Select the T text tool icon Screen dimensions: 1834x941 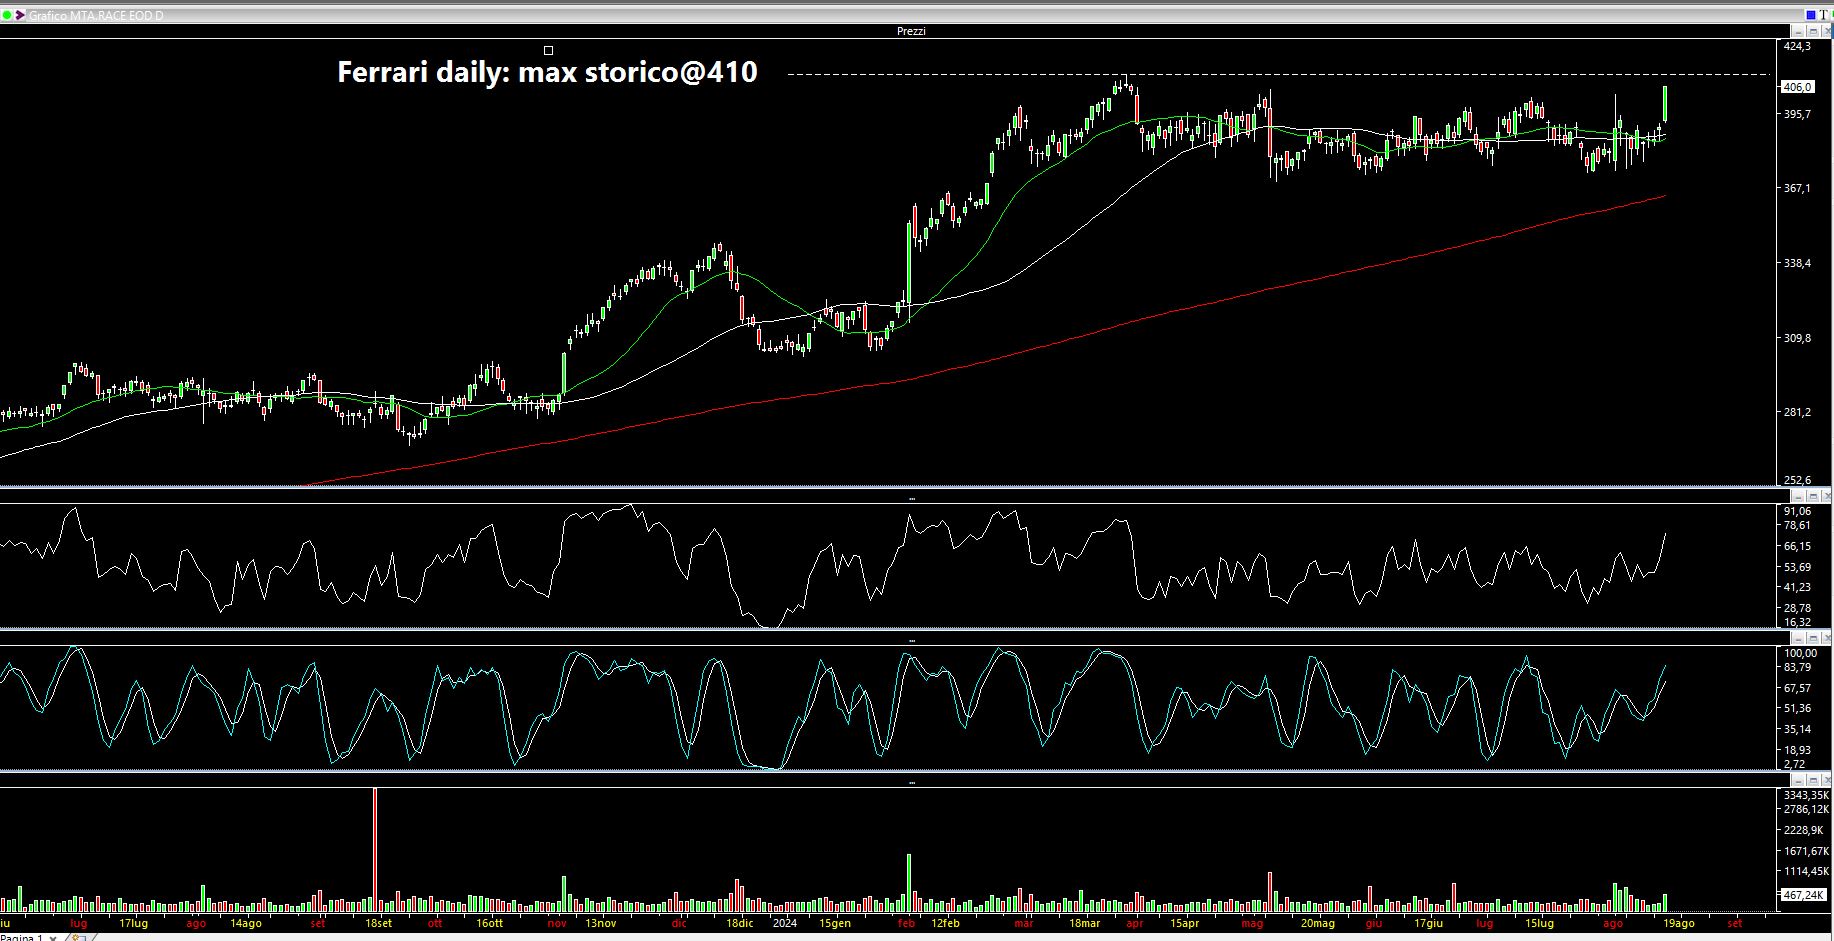coord(1825,15)
